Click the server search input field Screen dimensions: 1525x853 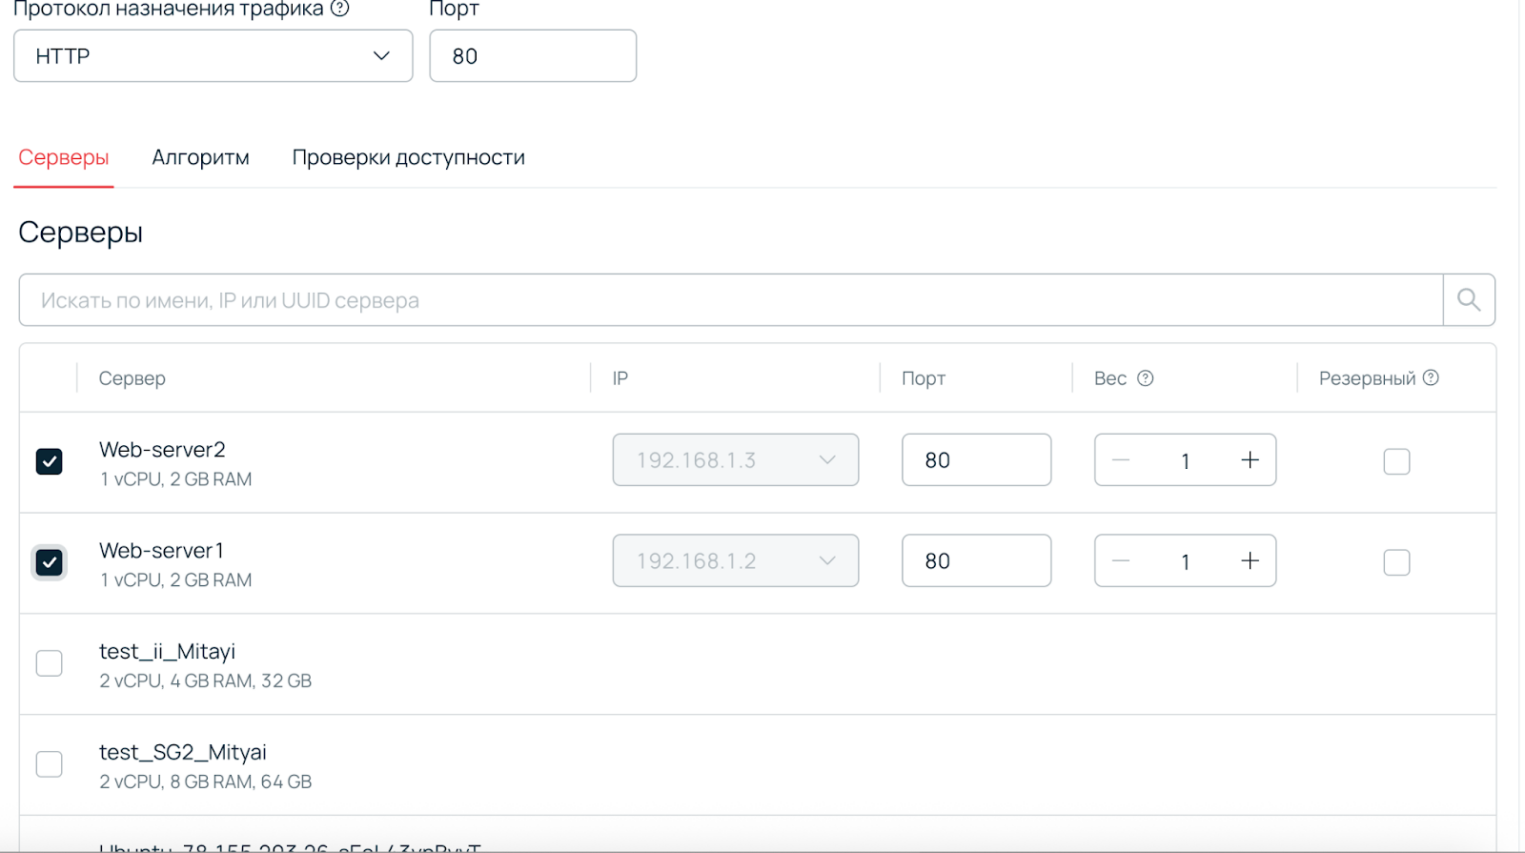point(700,299)
